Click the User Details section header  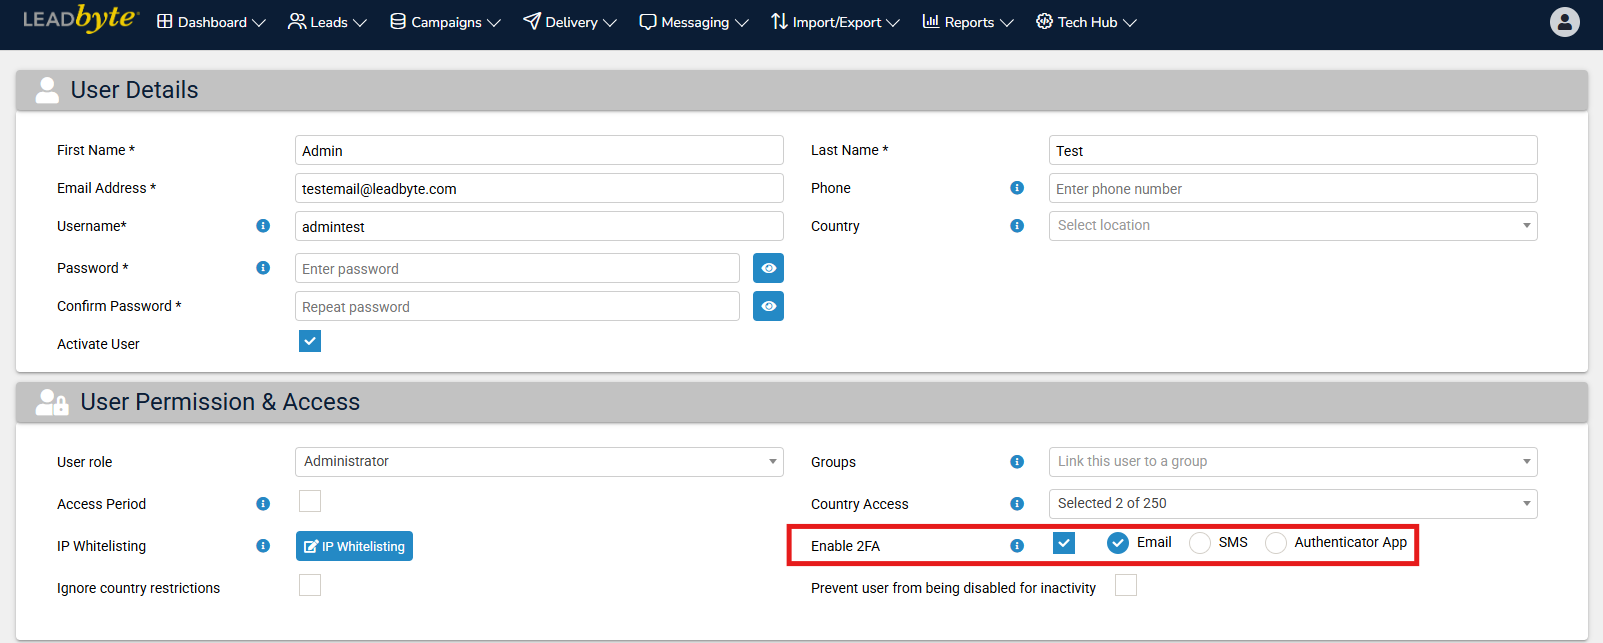(x=802, y=90)
